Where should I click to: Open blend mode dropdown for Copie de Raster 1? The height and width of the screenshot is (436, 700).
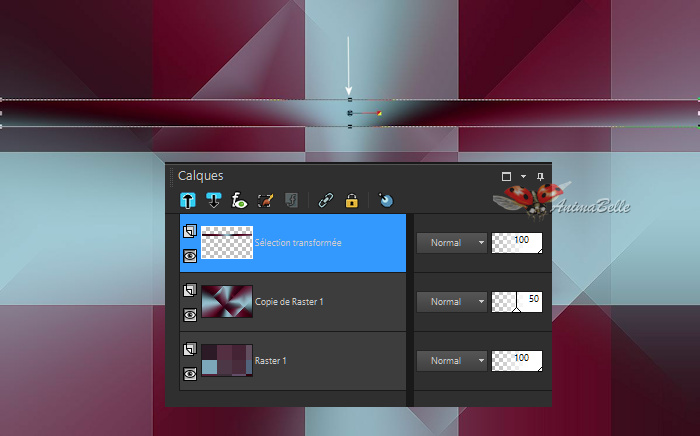click(x=451, y=302)
